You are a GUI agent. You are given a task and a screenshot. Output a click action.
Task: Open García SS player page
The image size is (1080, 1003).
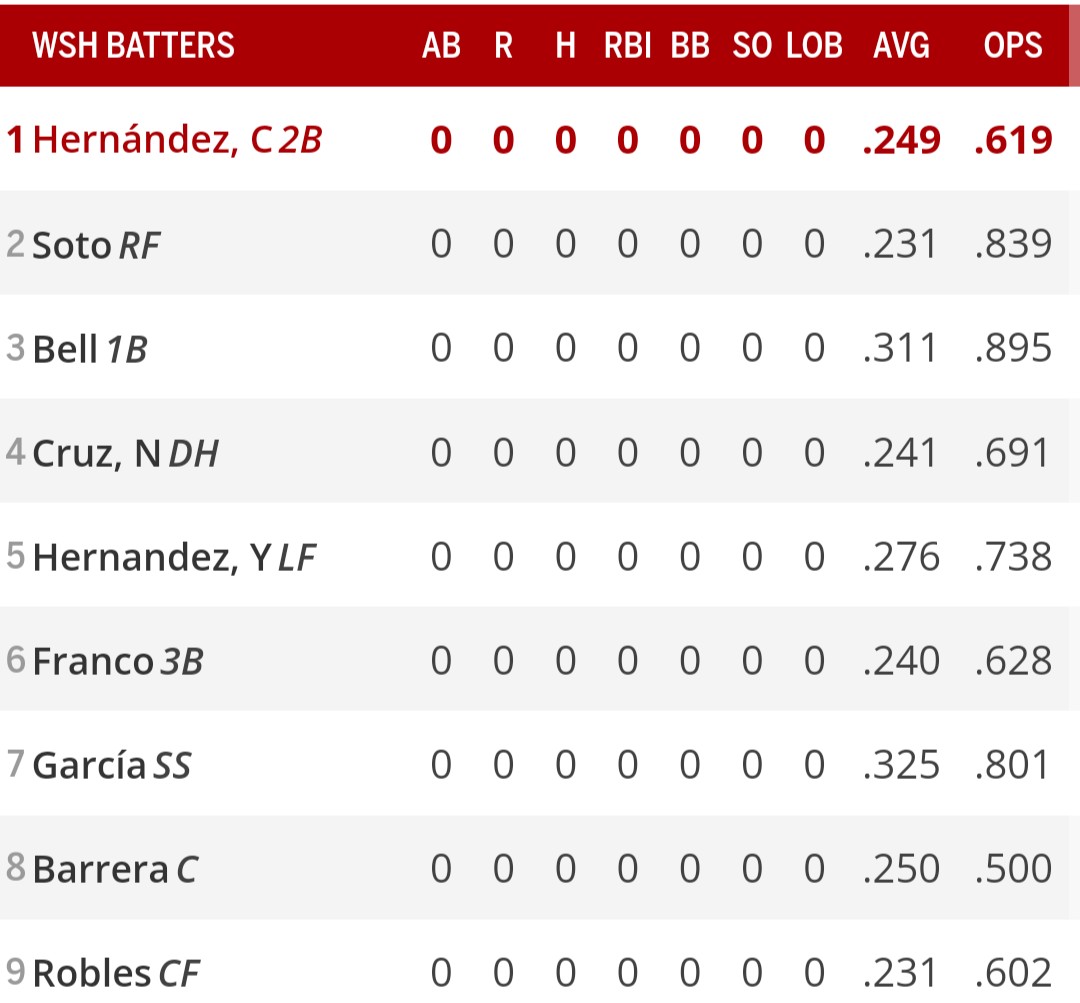(x=89, y=766)
